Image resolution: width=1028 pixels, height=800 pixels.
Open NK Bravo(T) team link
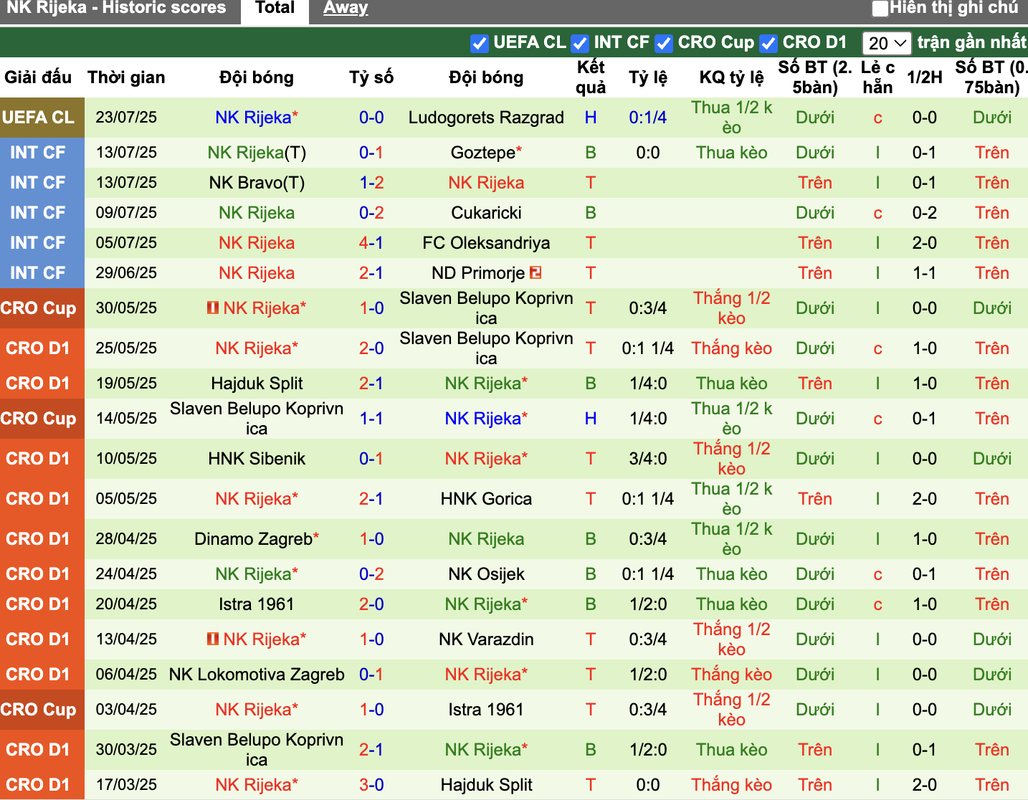[256, 183]
